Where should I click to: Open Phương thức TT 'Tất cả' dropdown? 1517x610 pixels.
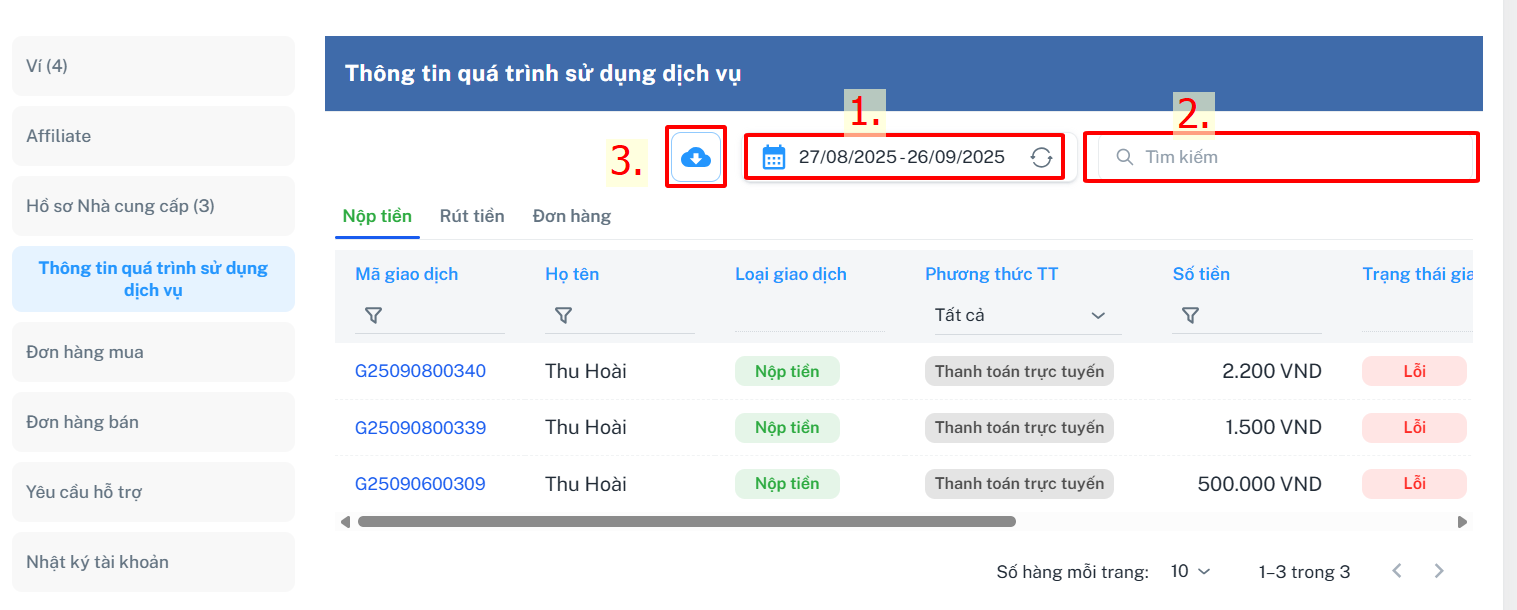click(1020, 315)
